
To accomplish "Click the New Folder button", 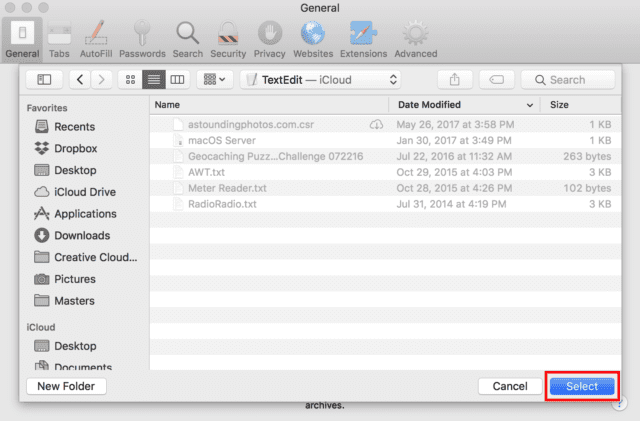I will pyautogui.click(x=66, y=386).
